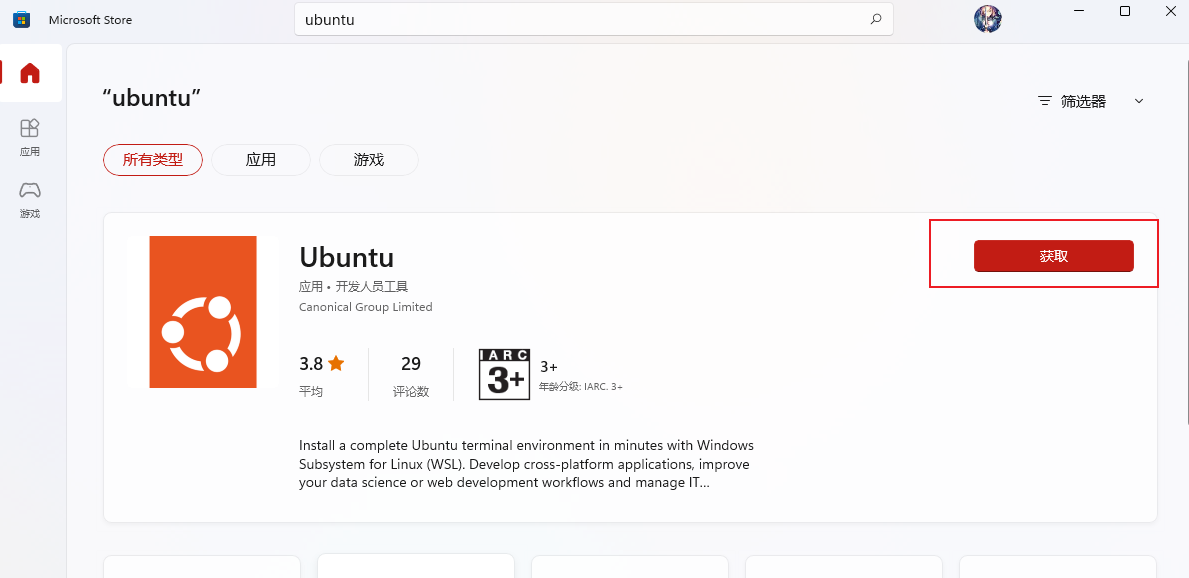Click the 3.8 average rating value
1189x578 pixels.
(311, 363)
